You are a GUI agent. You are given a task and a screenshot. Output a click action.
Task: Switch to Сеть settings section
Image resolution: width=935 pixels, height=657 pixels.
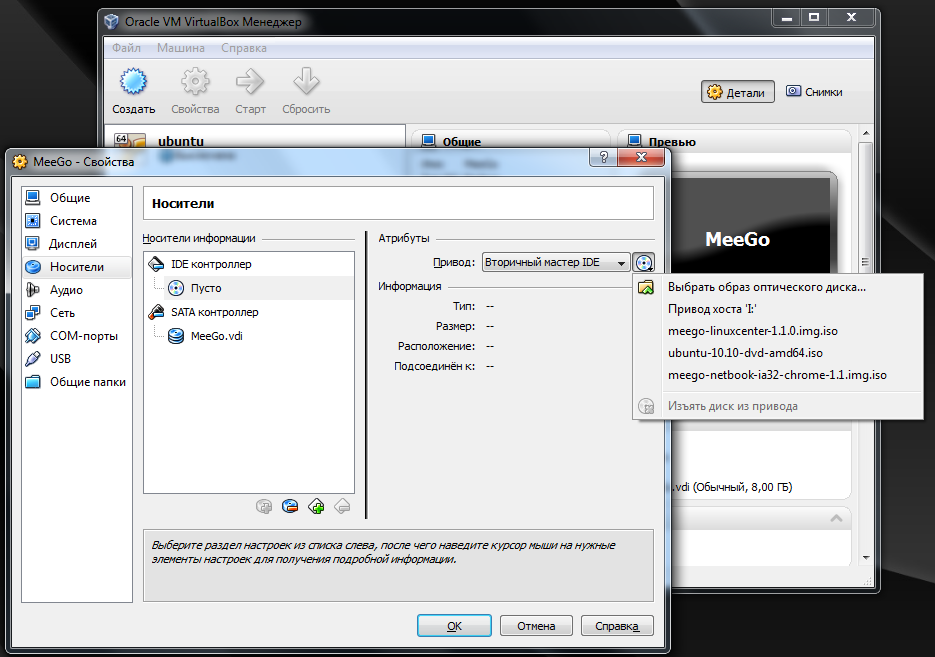point(62,313)
